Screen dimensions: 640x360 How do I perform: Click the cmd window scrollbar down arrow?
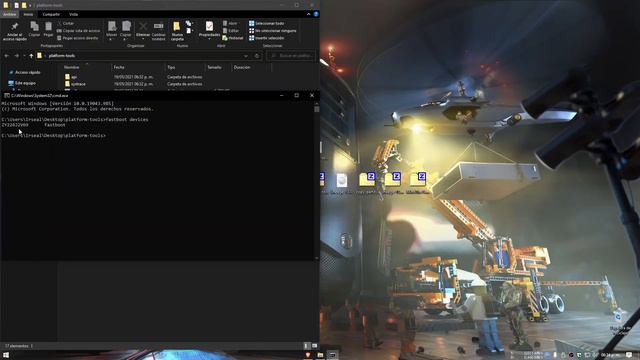(316, 258)
